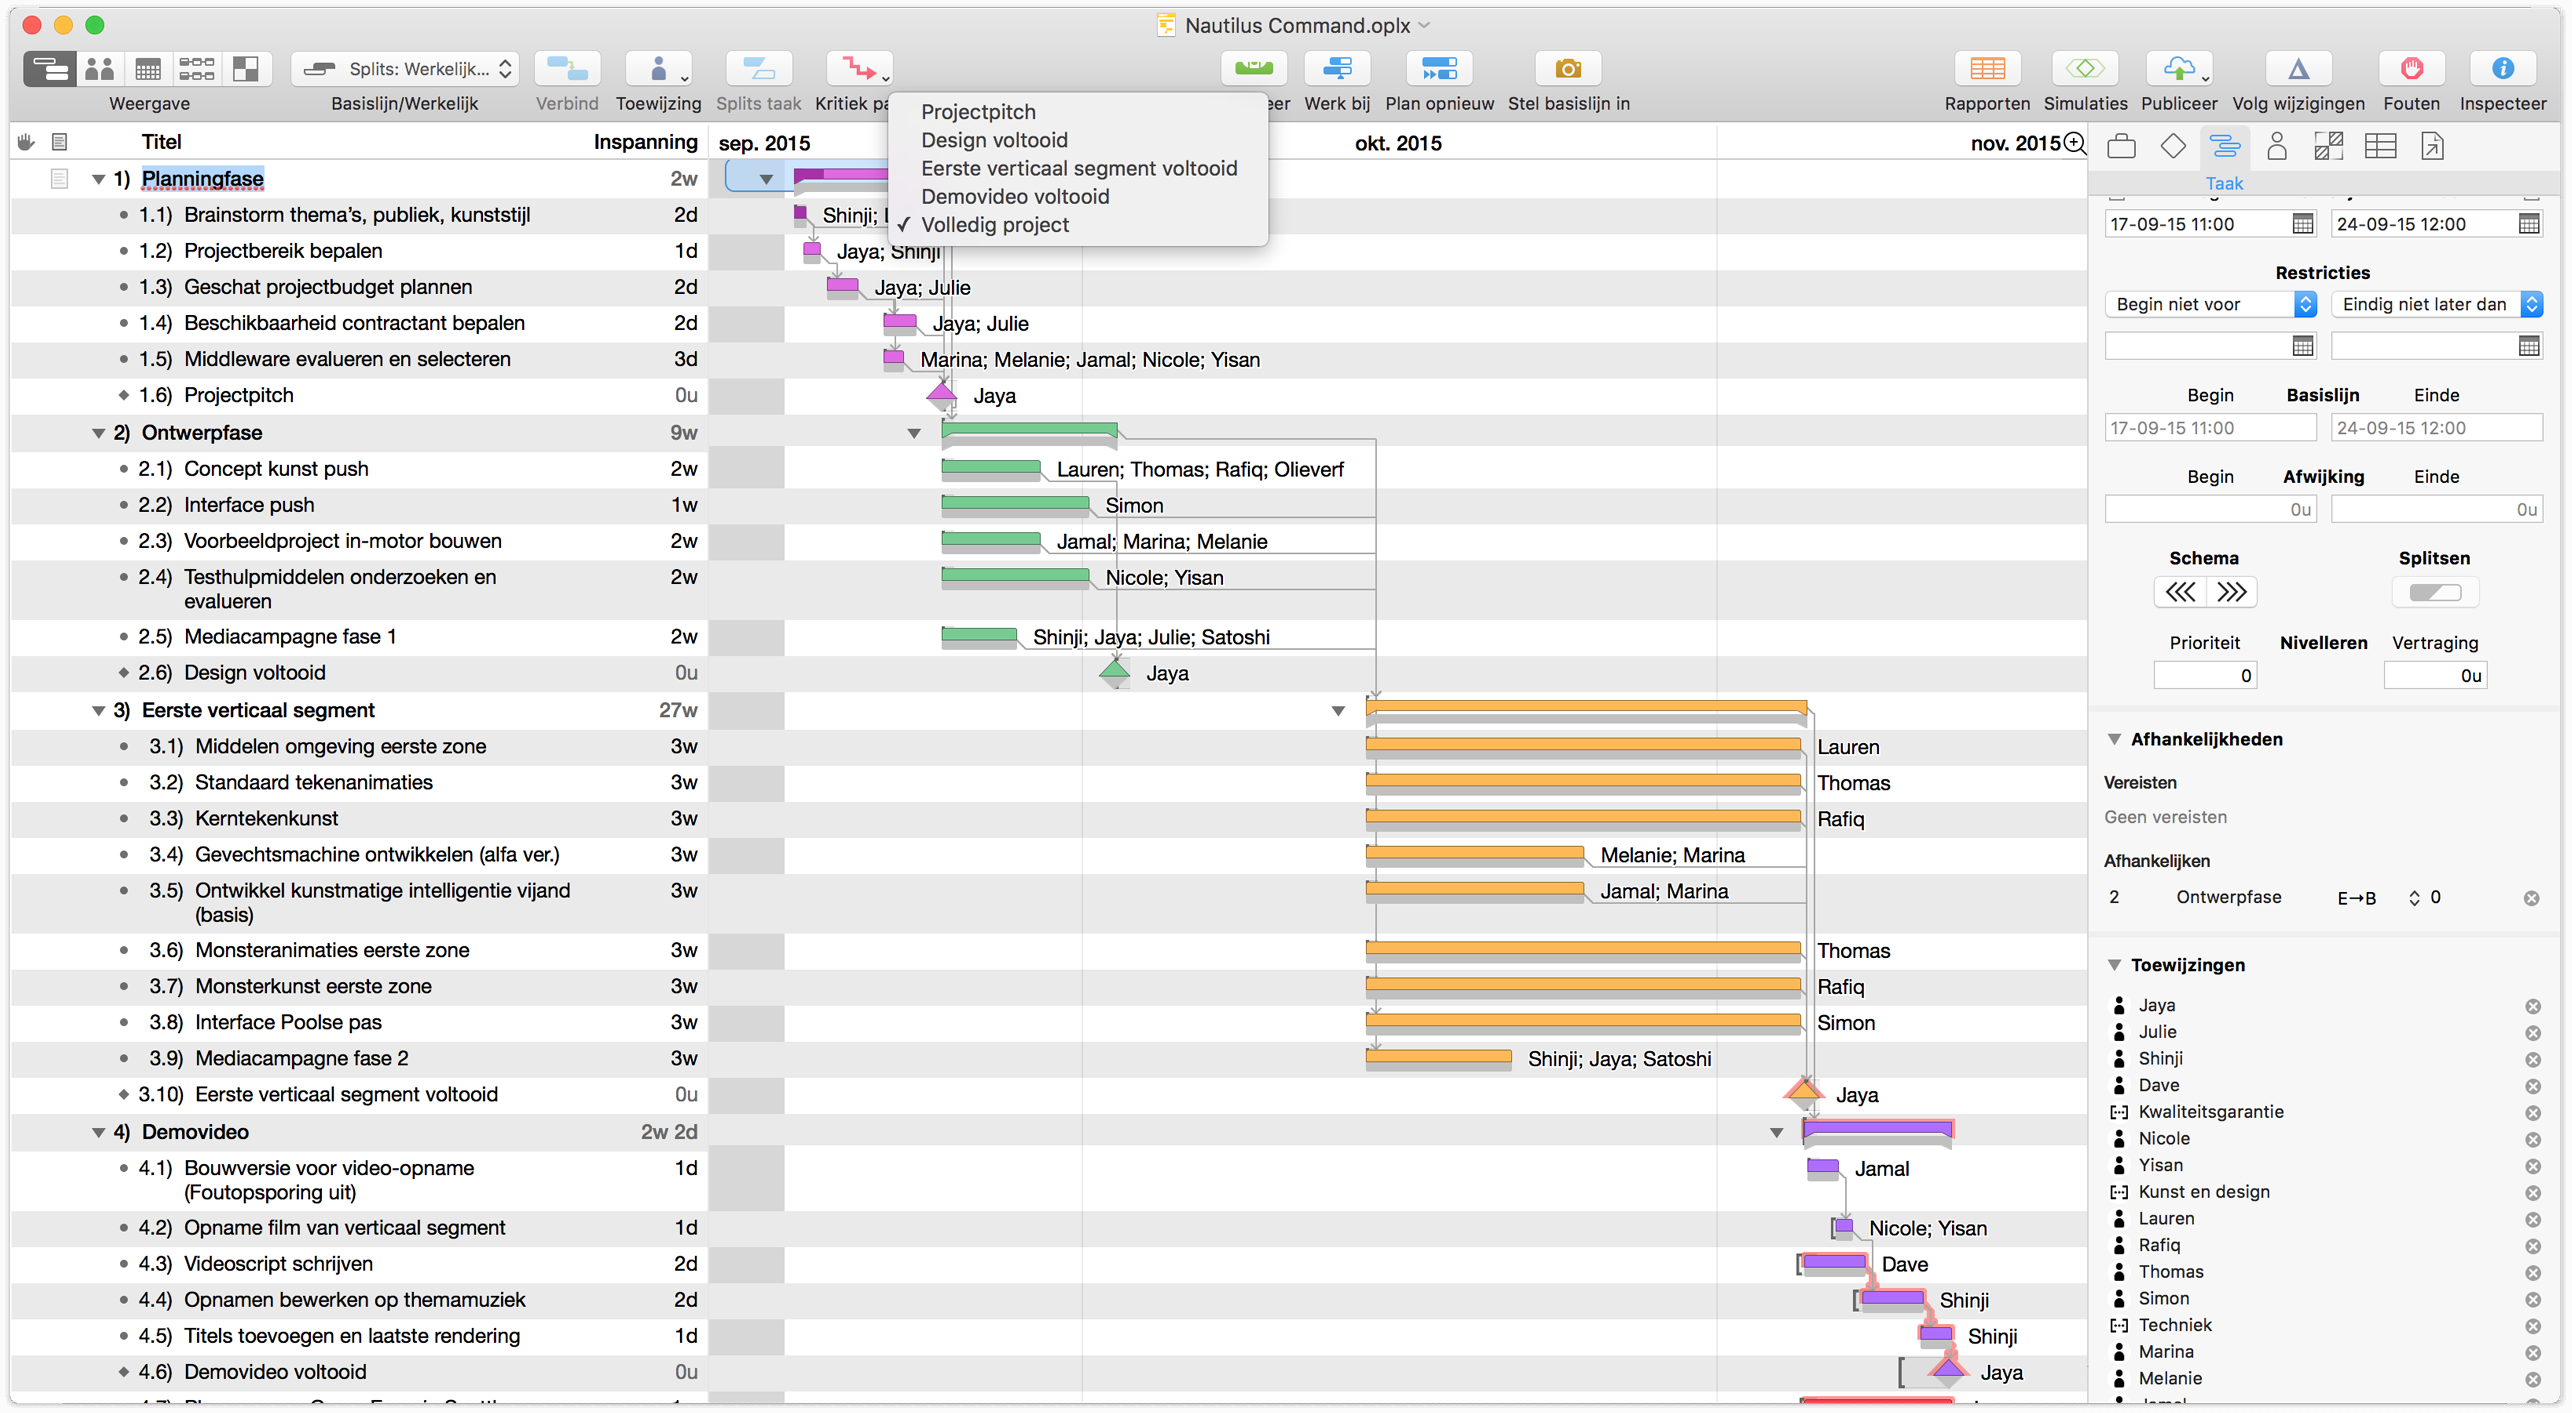Open the Stel basislijn in camera icon
This screenshot has width=2572, height=1413.
[x=1567, y=68]
